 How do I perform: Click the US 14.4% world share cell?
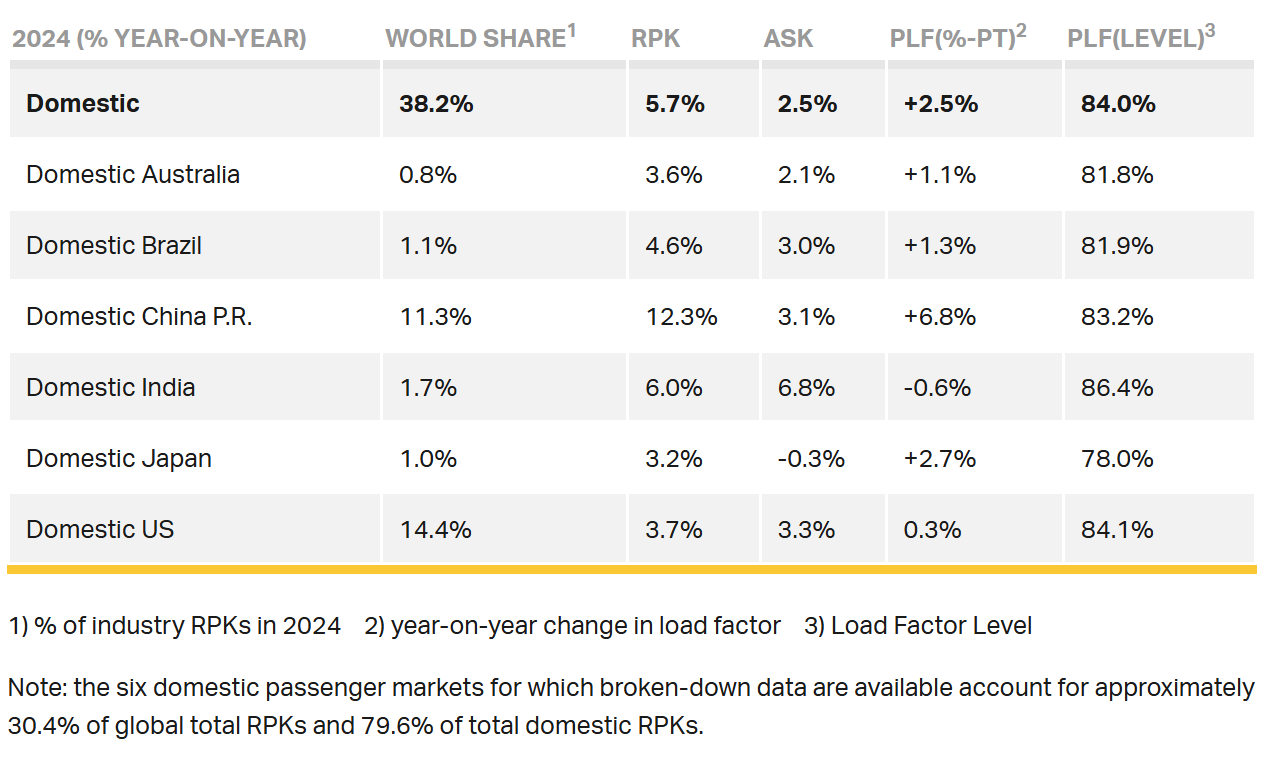[435, 529]
